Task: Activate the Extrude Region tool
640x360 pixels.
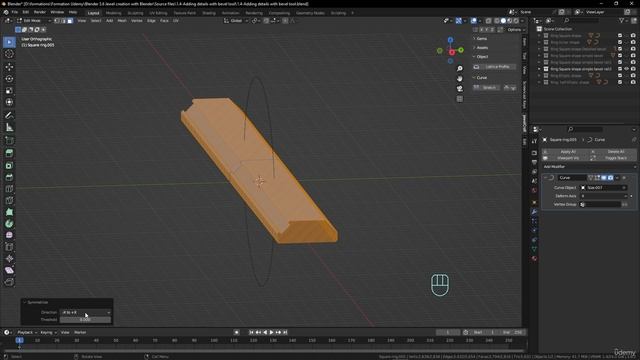Action: click(x=9, y=153)
